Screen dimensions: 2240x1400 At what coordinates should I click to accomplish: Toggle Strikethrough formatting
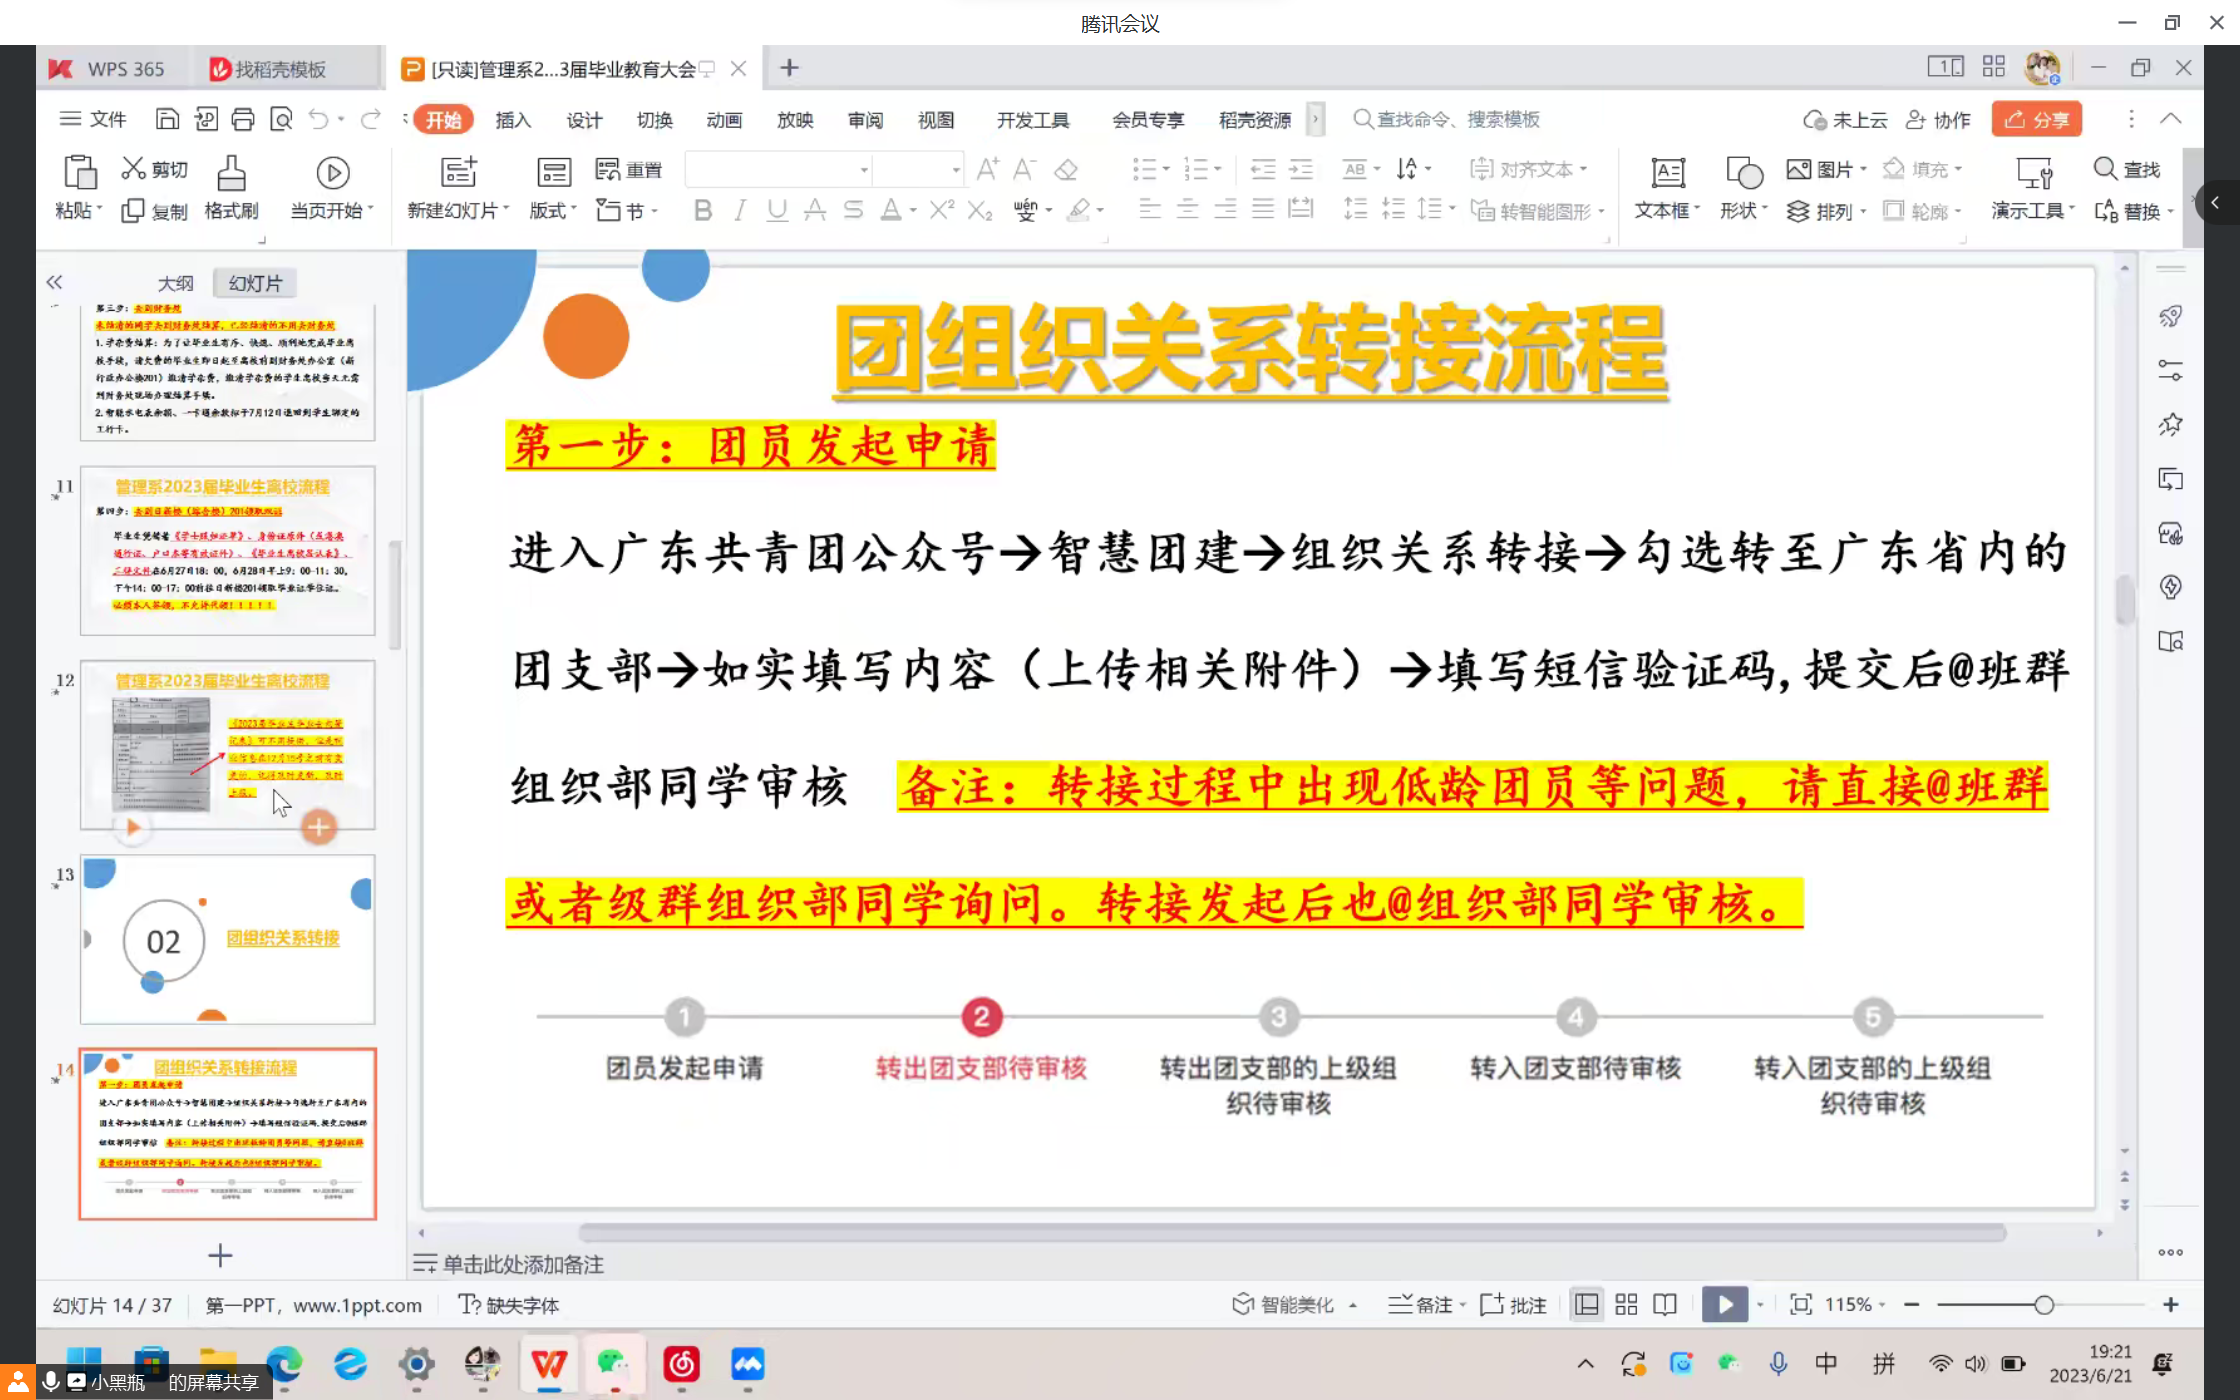[853, 210]
